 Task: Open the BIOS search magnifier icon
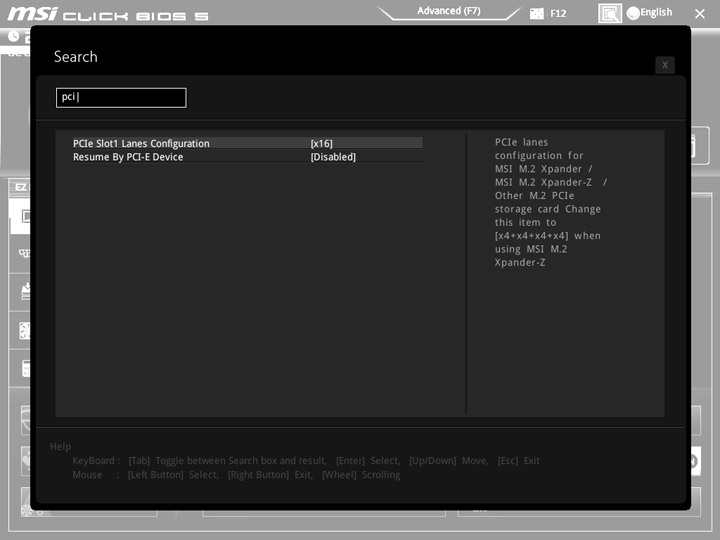(610, 13)
